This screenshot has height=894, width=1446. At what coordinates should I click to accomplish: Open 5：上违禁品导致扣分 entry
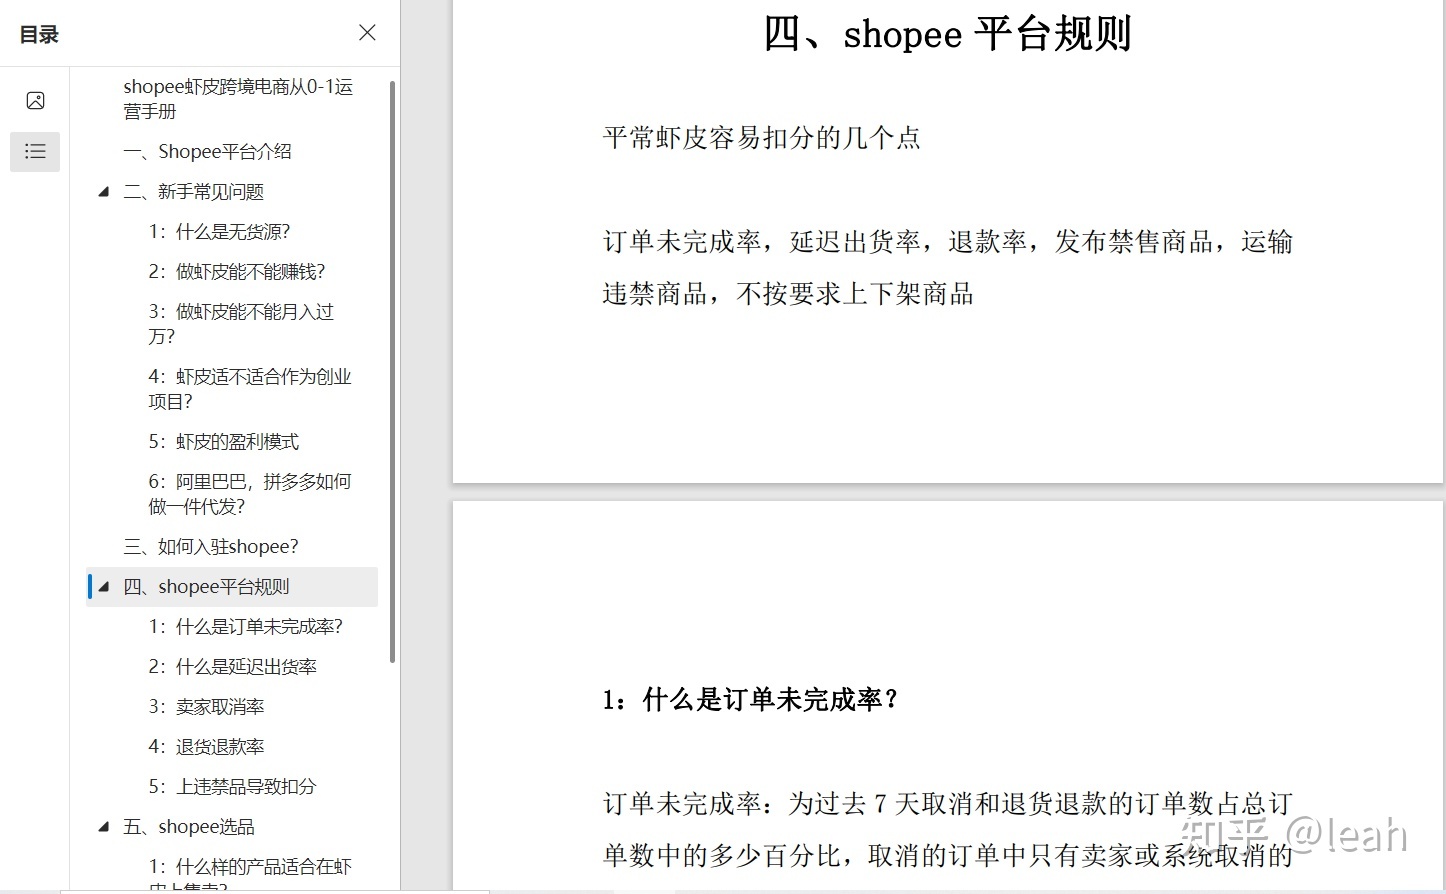coord(232,787)
